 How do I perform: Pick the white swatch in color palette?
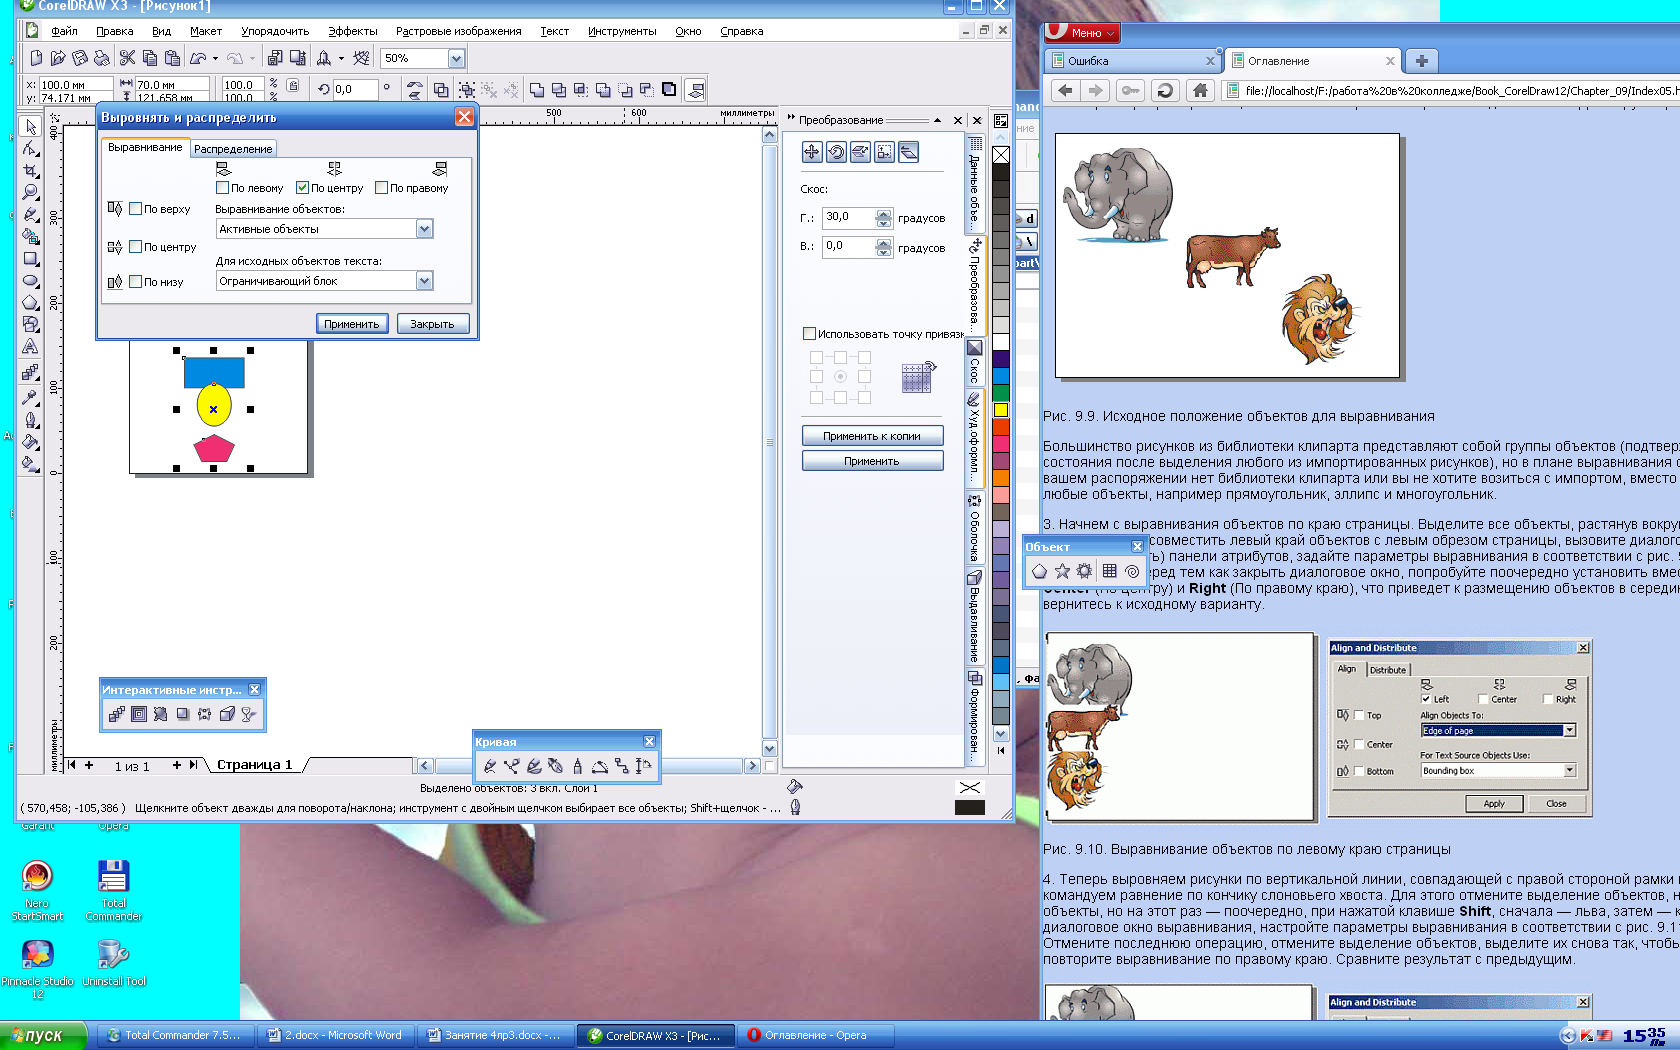pos(1001,342)
